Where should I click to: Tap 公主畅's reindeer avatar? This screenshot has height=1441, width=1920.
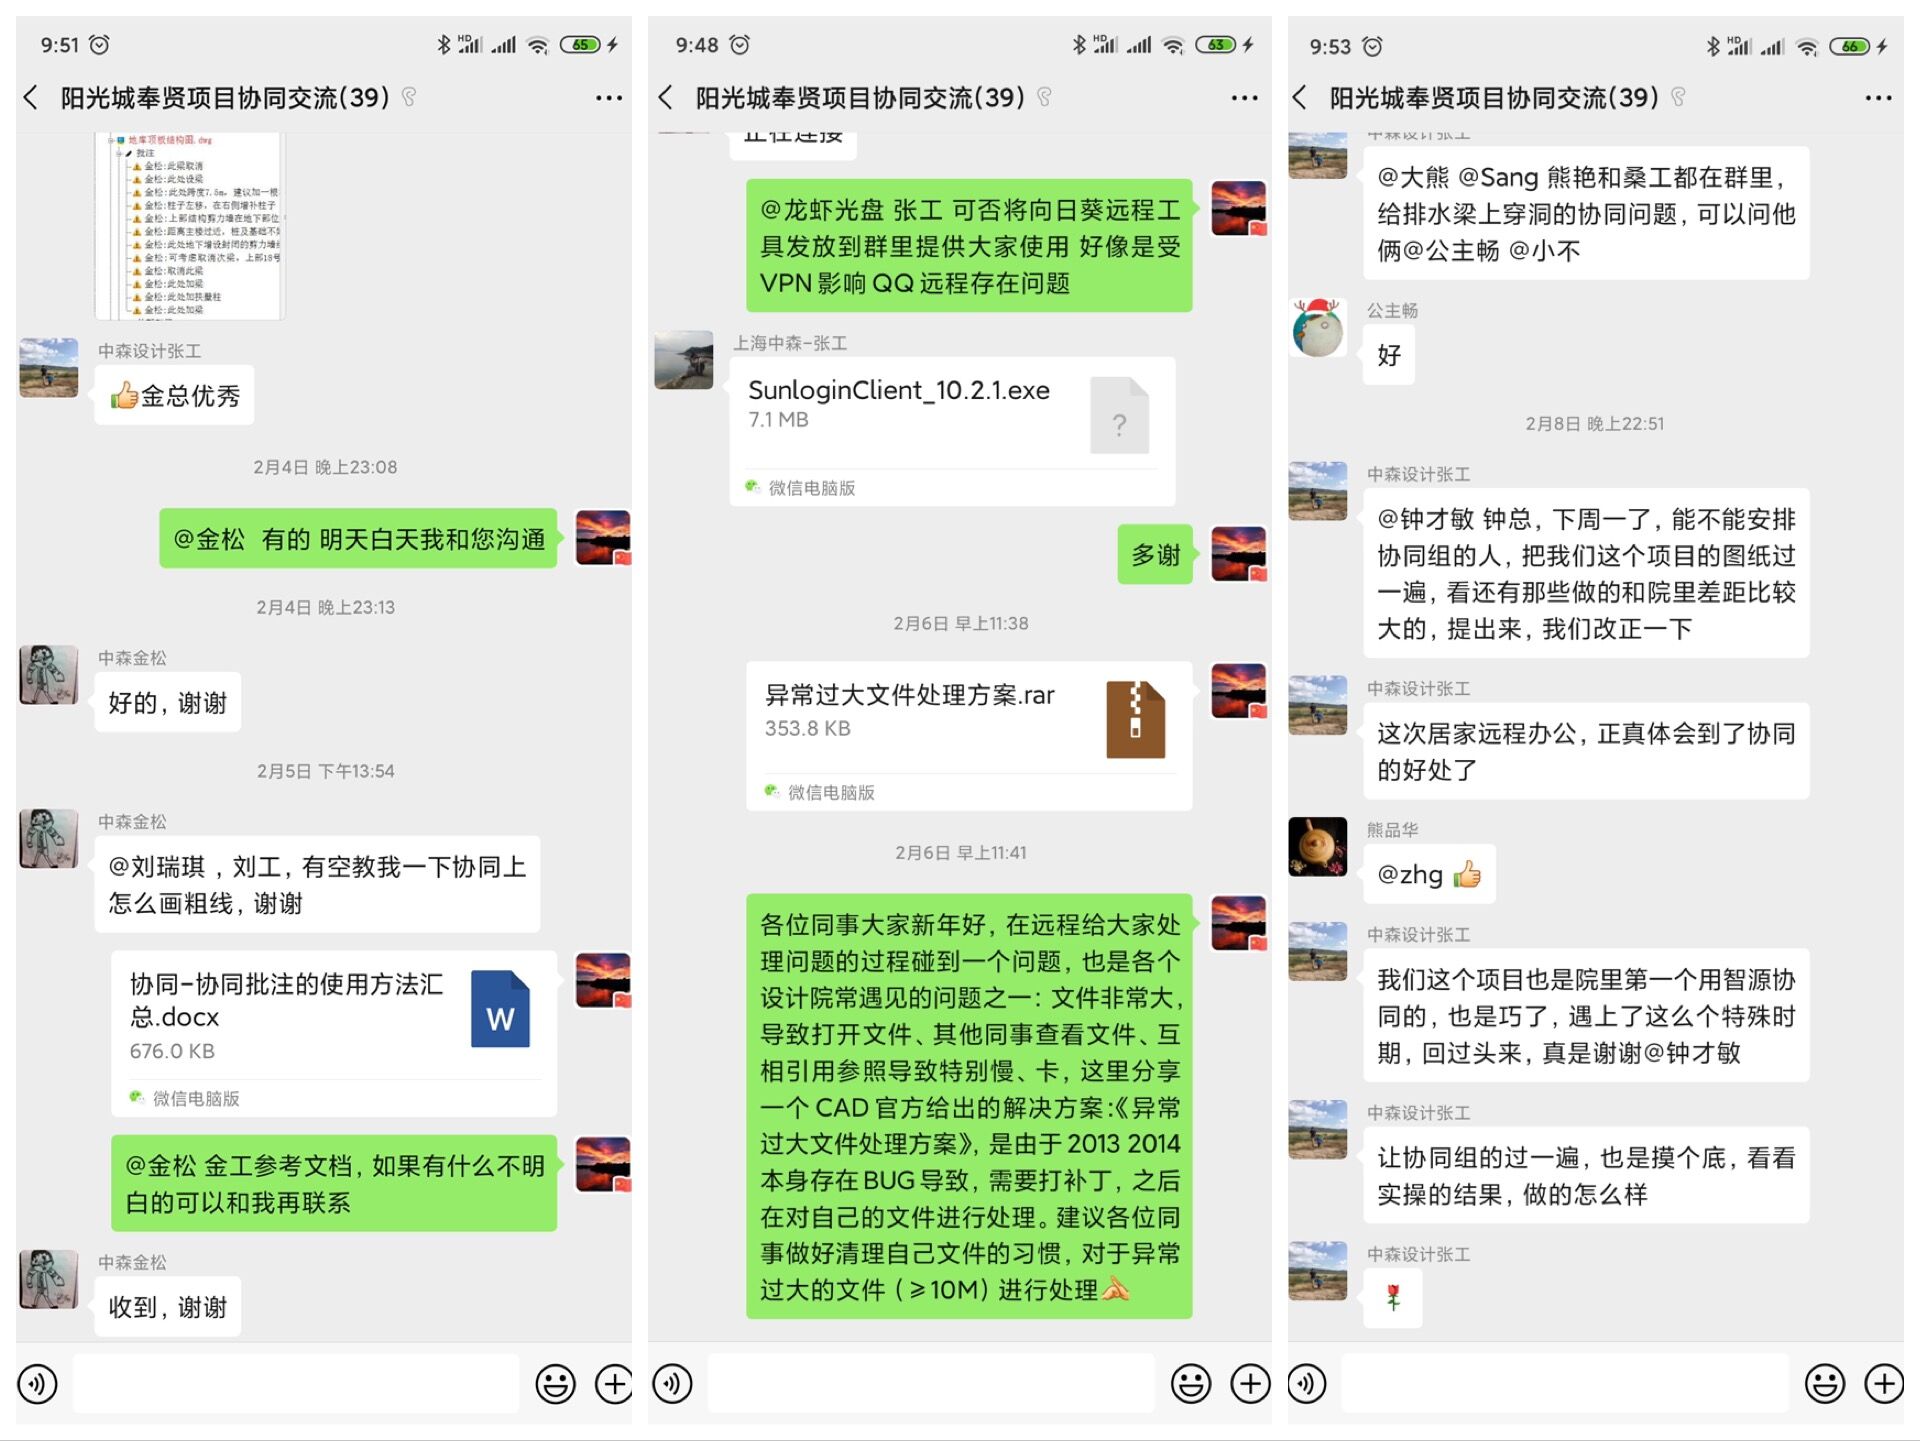point(1318,327)
